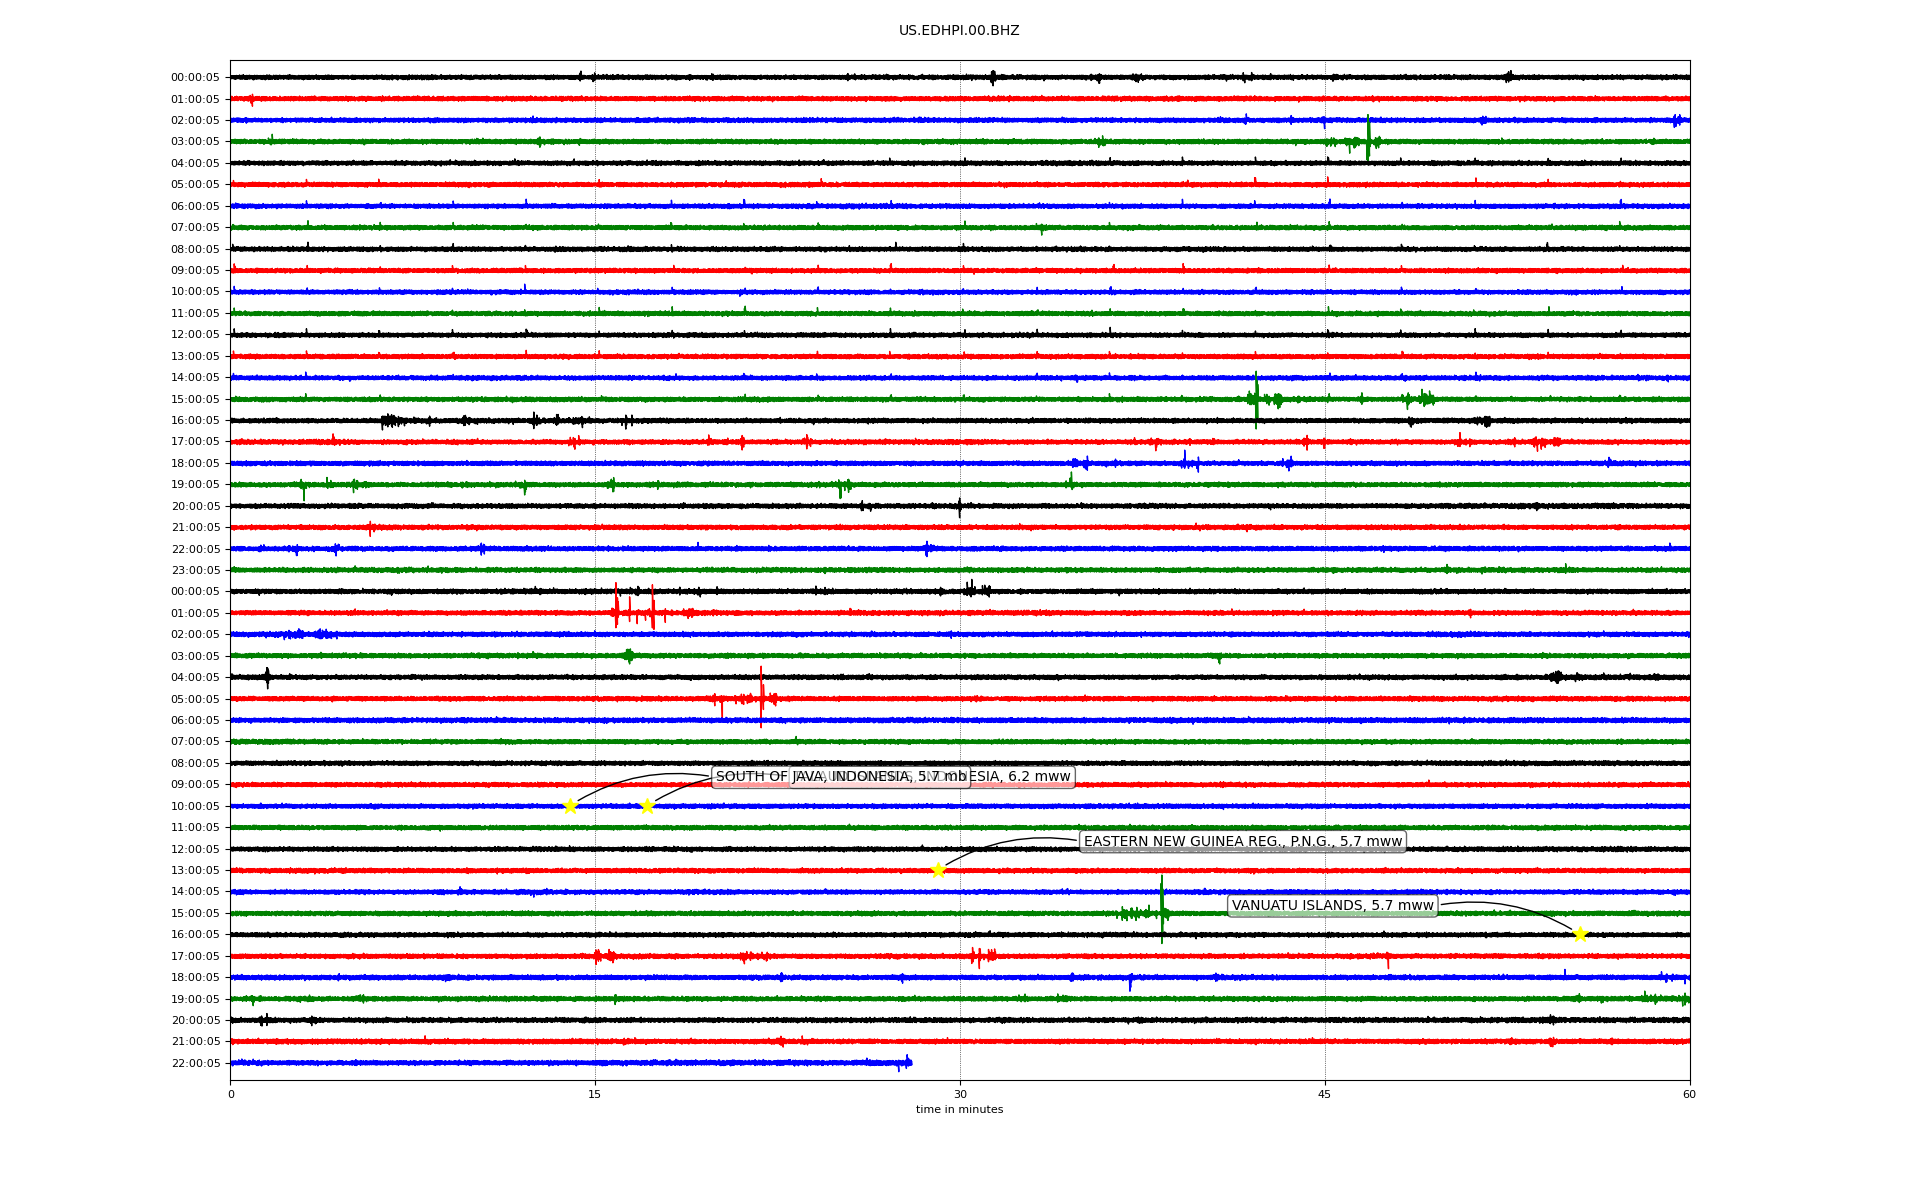This screenshot has height=1200, width=1920.
Task: Click the EASTERN NEW GUINEA REG., P.N.G. annotation
Action: pyautogui.click(x=1243, y=842)
